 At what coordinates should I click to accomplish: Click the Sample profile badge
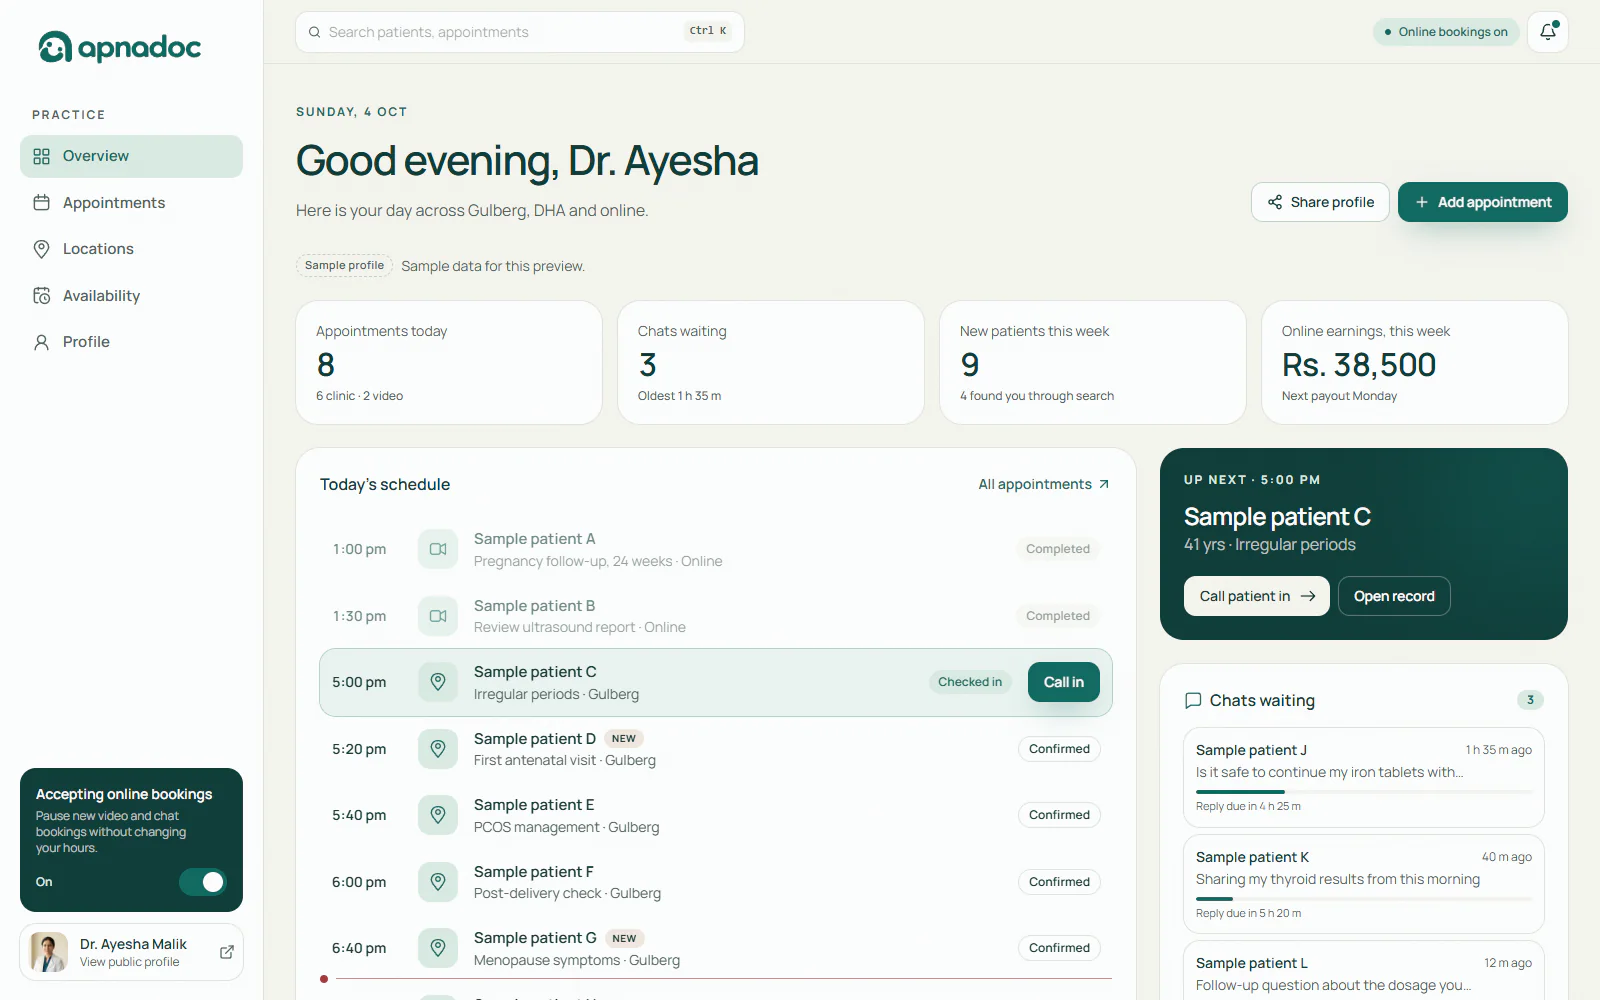[344, 265]
